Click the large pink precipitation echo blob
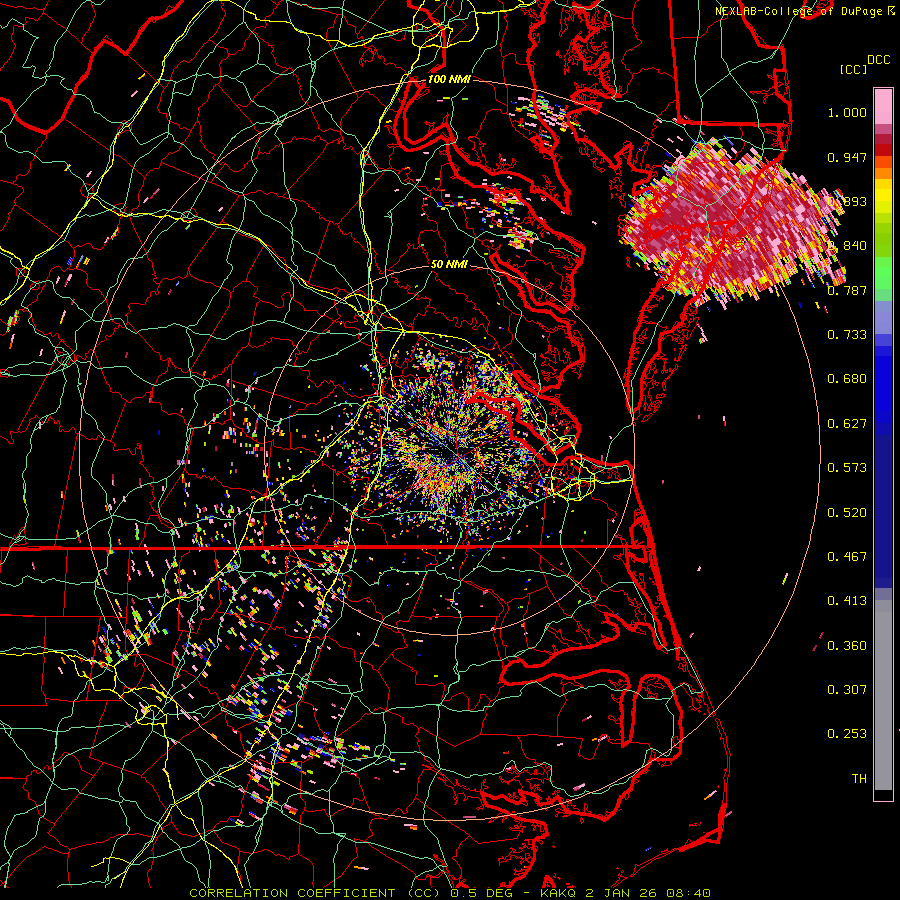The height and width of the screenshot is (900, 900). [732, 221]
